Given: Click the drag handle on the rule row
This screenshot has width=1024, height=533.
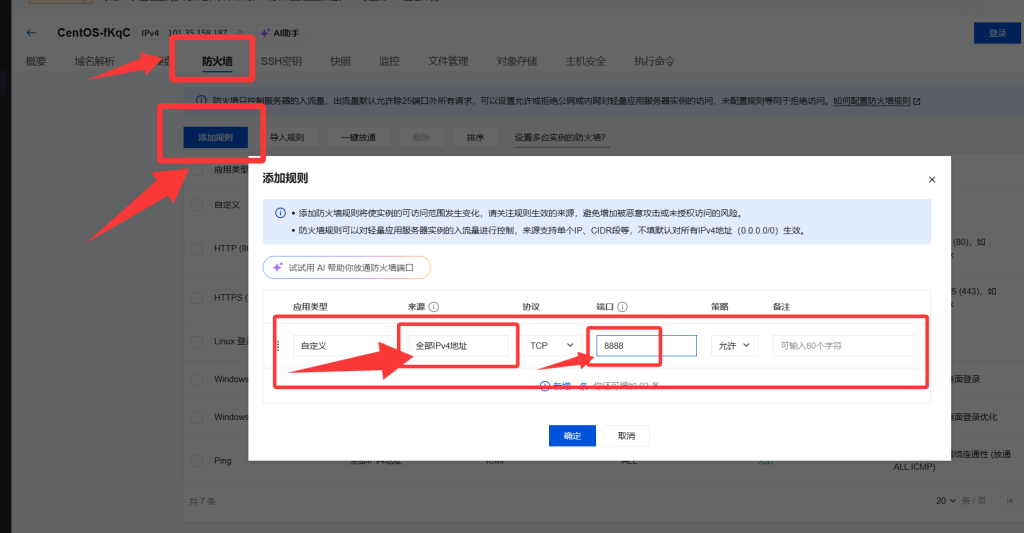Looking at the screenshot, I should click(278, 346).
